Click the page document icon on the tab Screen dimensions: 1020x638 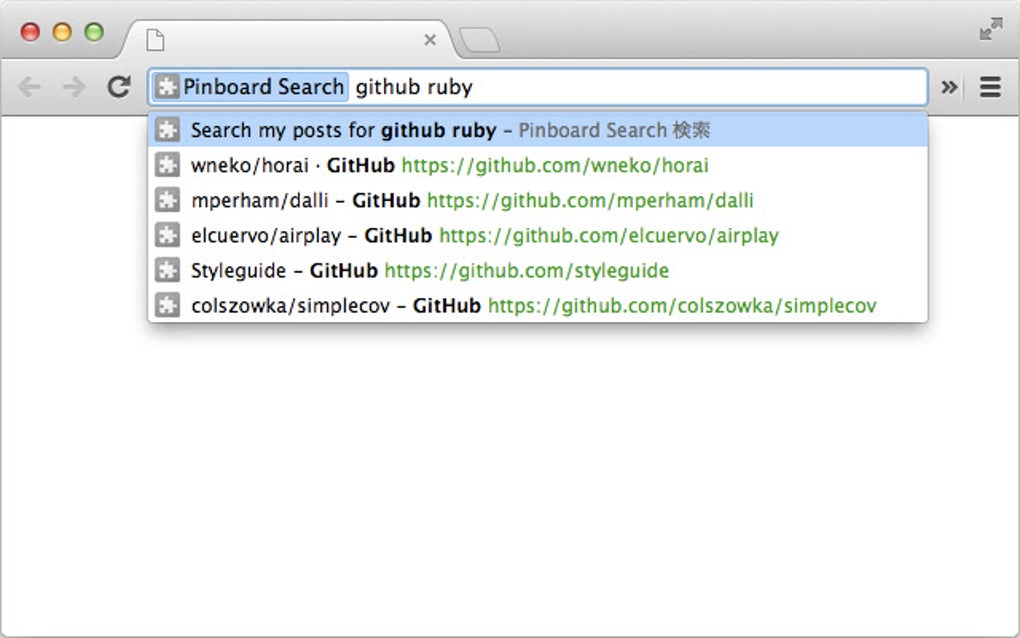[x=154, y=39]
